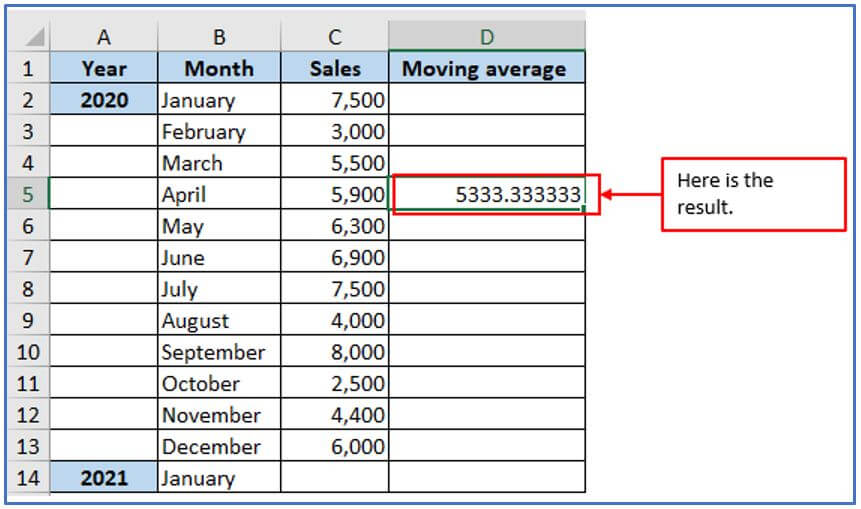861x509 pixels.
Task: Select the December cell
Action: click(219, 445)
